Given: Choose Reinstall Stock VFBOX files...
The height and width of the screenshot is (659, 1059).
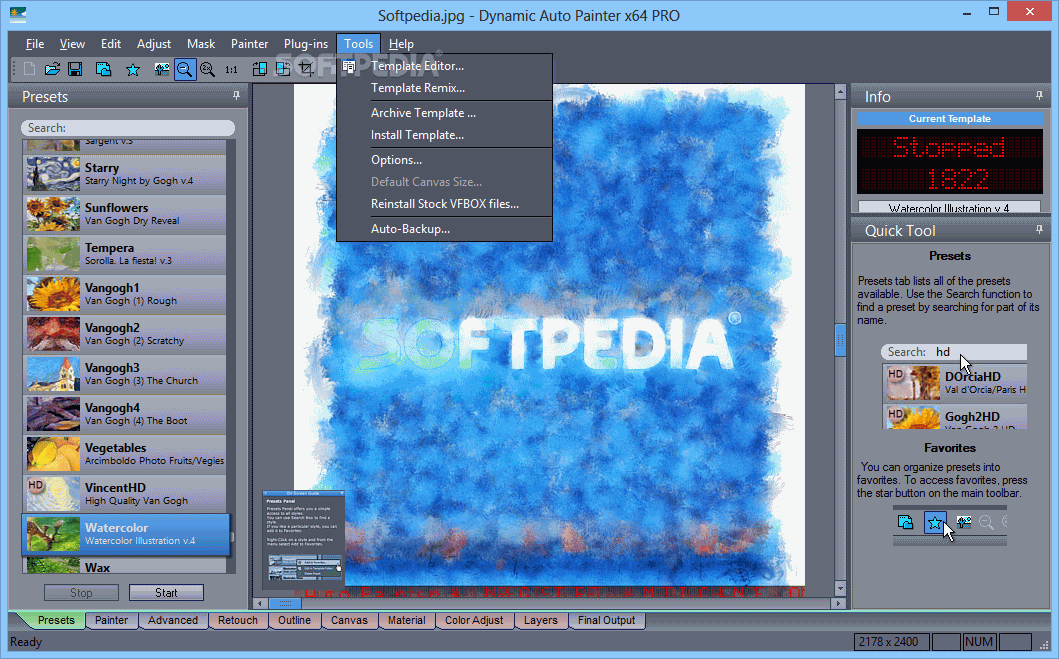Looking at the screenshot, I should pos(444,204).
